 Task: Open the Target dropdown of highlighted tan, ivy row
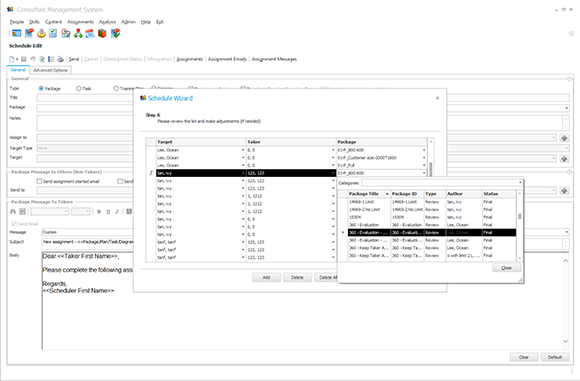click(x=243, y=173)
